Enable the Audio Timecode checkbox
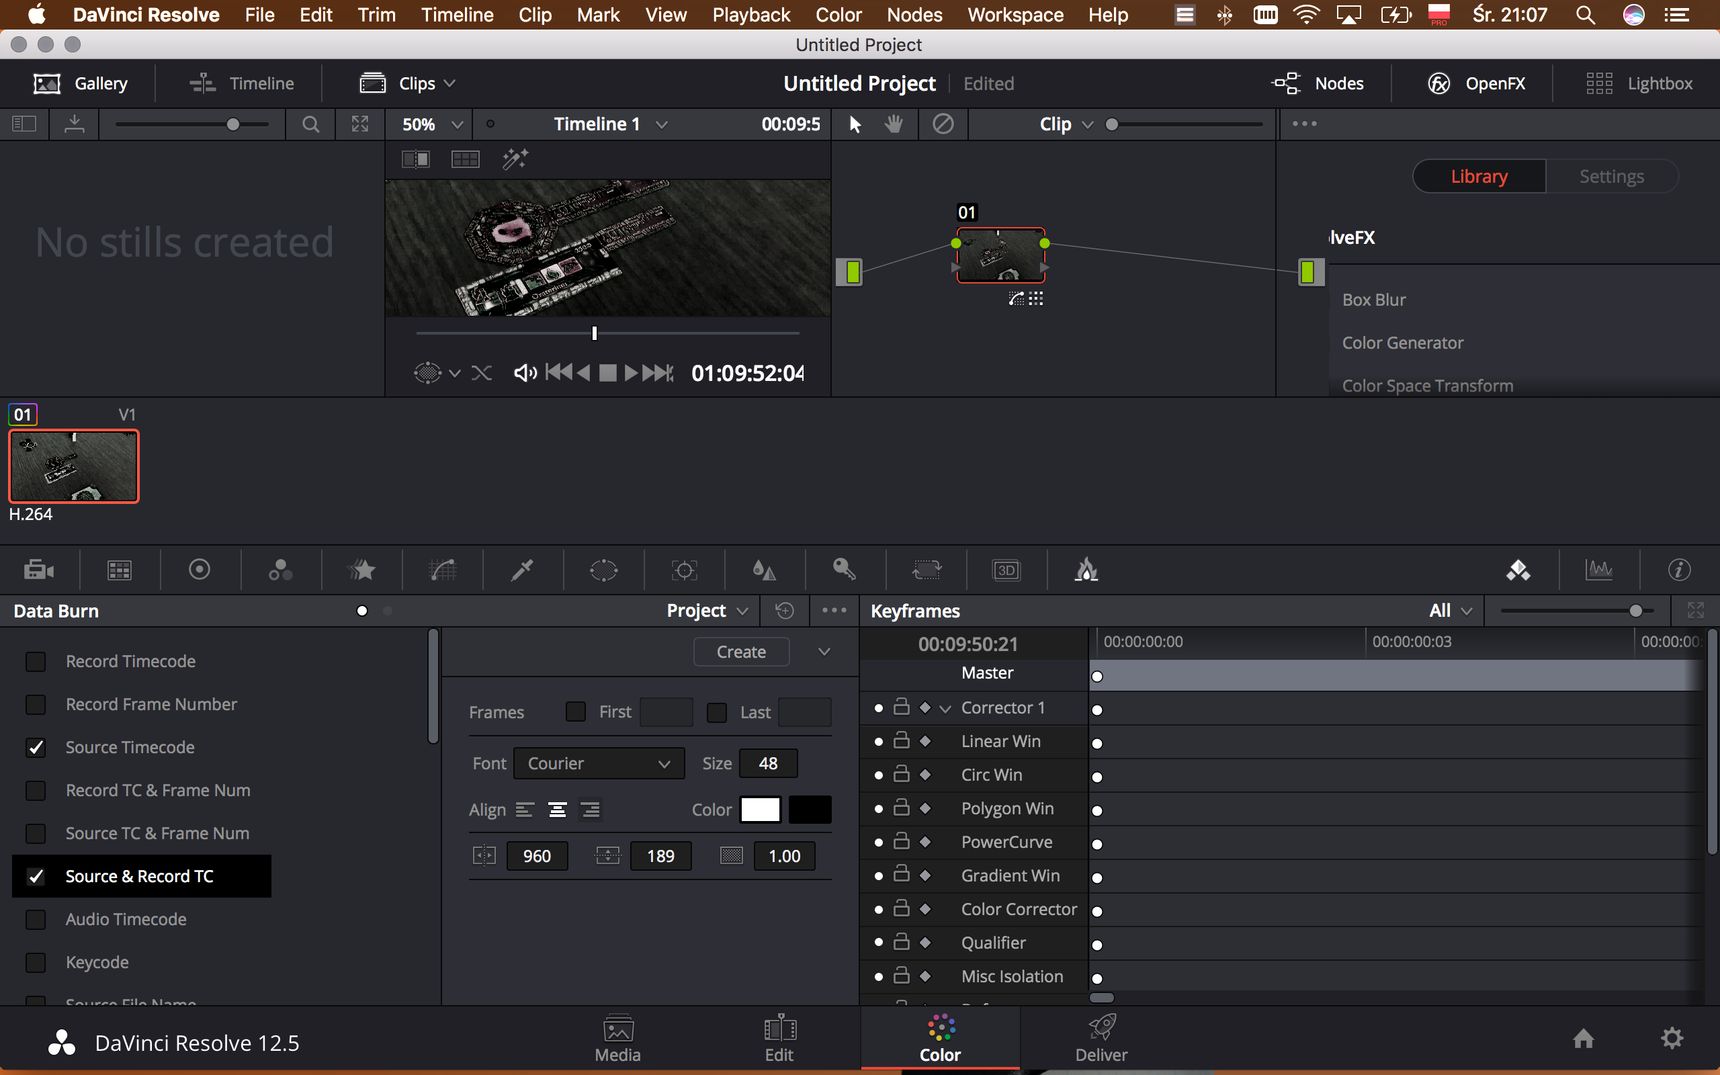The width and height of the screenshot is (1720, 1075). click(36, 919)
